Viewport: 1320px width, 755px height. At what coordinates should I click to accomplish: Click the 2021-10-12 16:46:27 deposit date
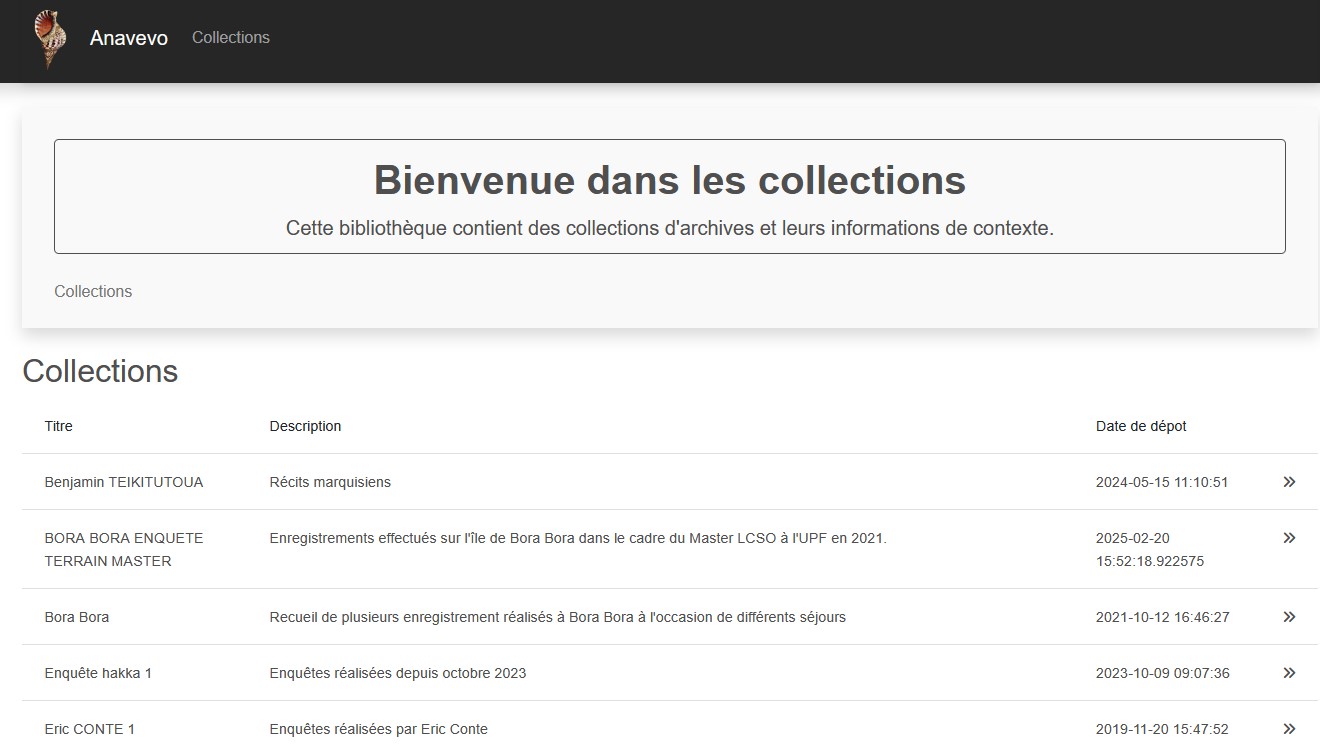click(1162, 617)
